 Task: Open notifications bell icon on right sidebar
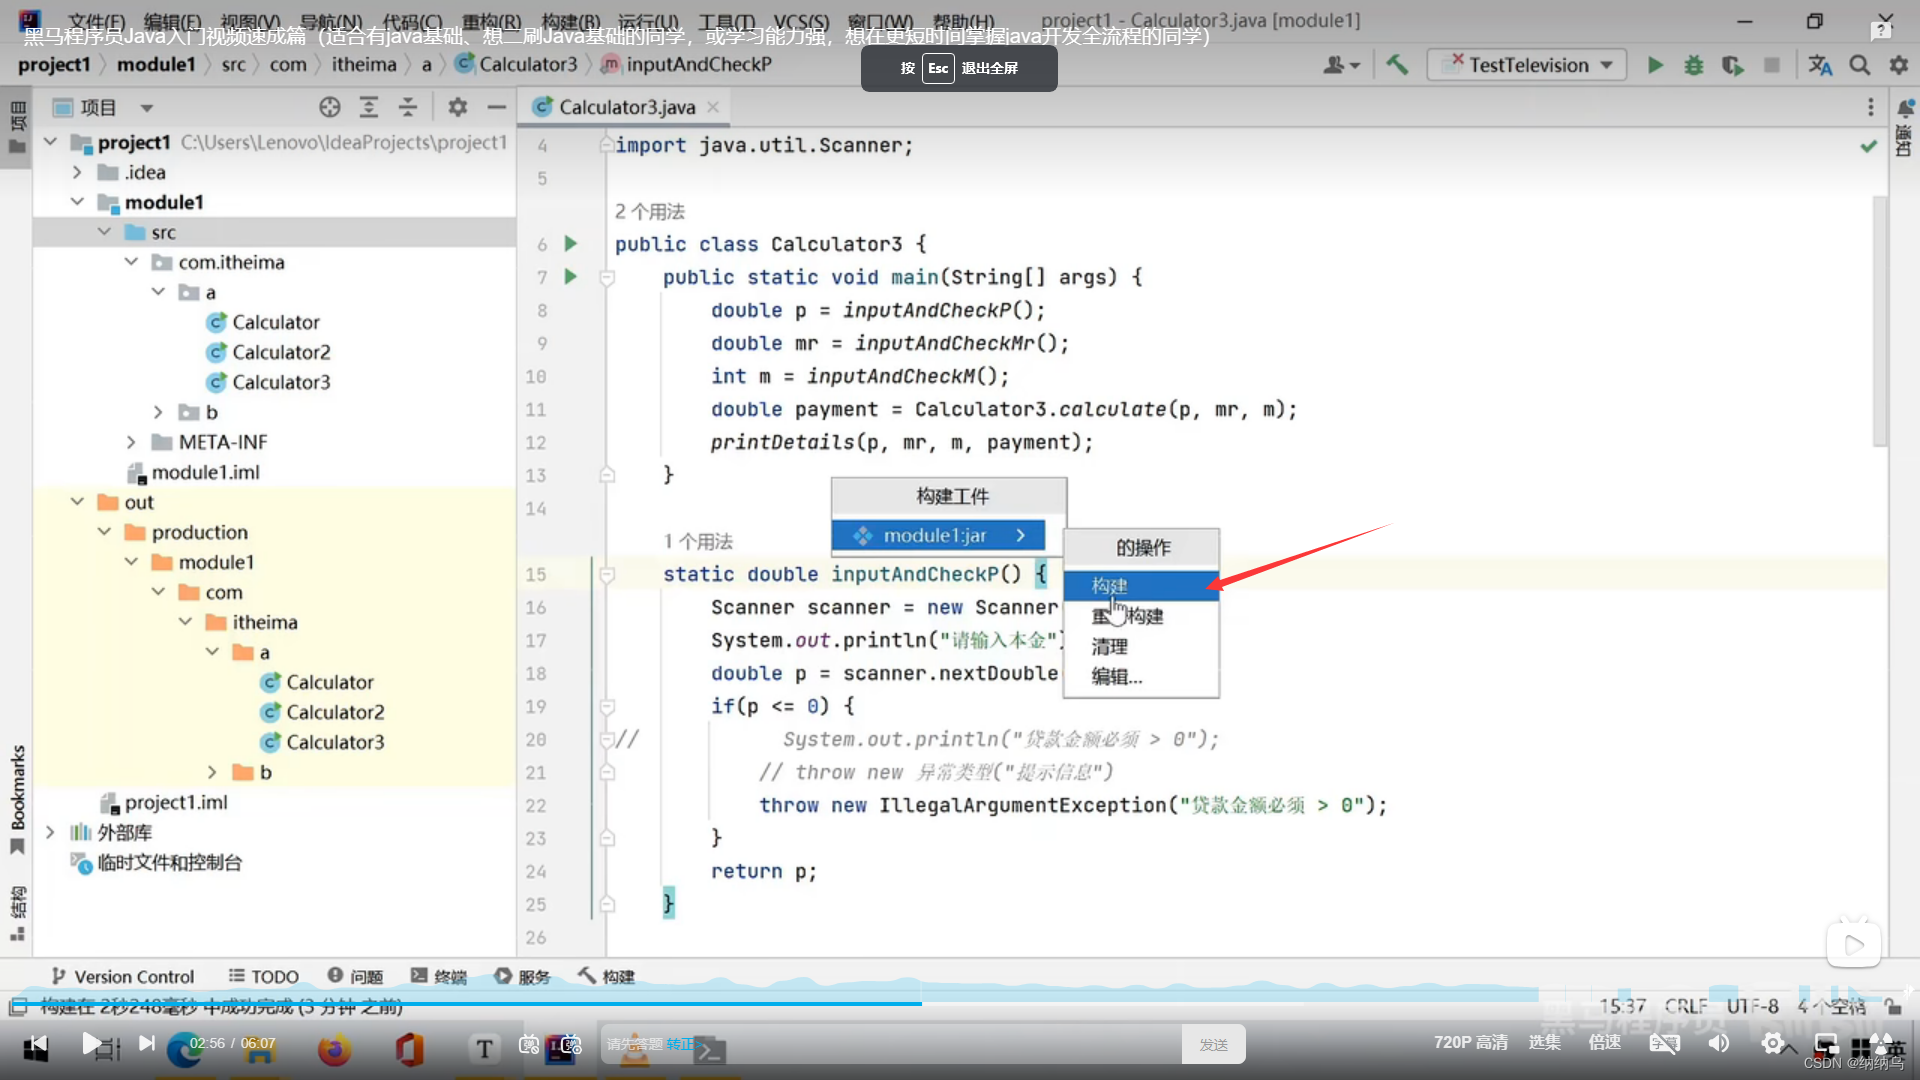click(x=1905, y=108)
